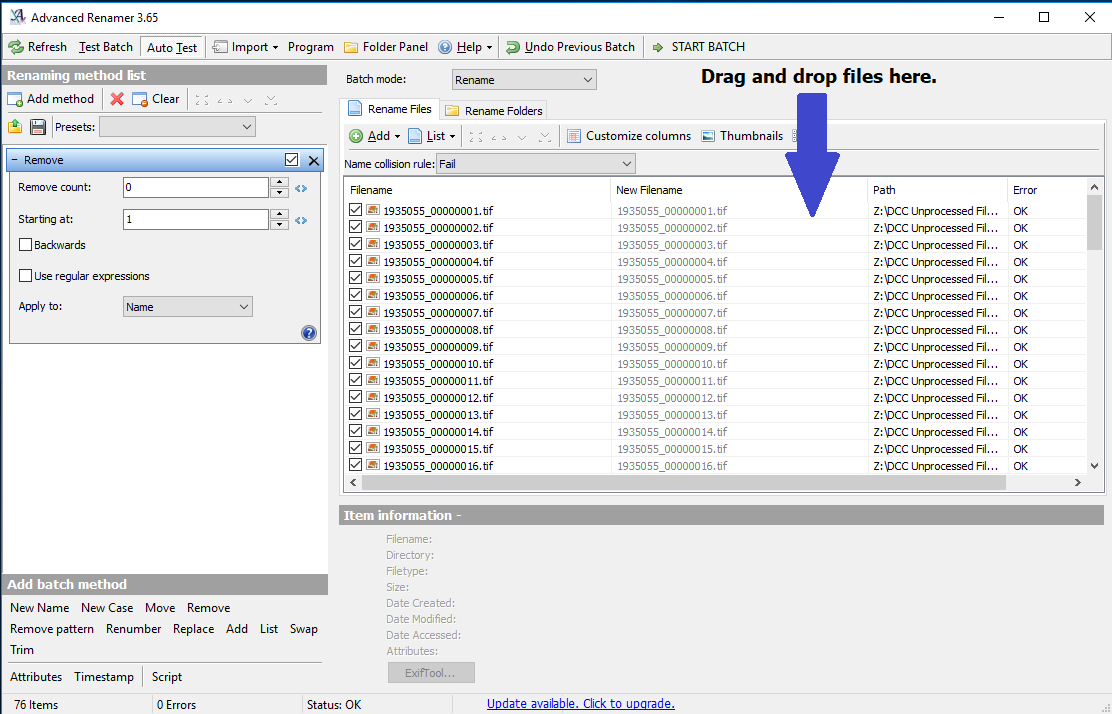Open the Thumbnails view
1112x714 pixels.
[742, 136]
